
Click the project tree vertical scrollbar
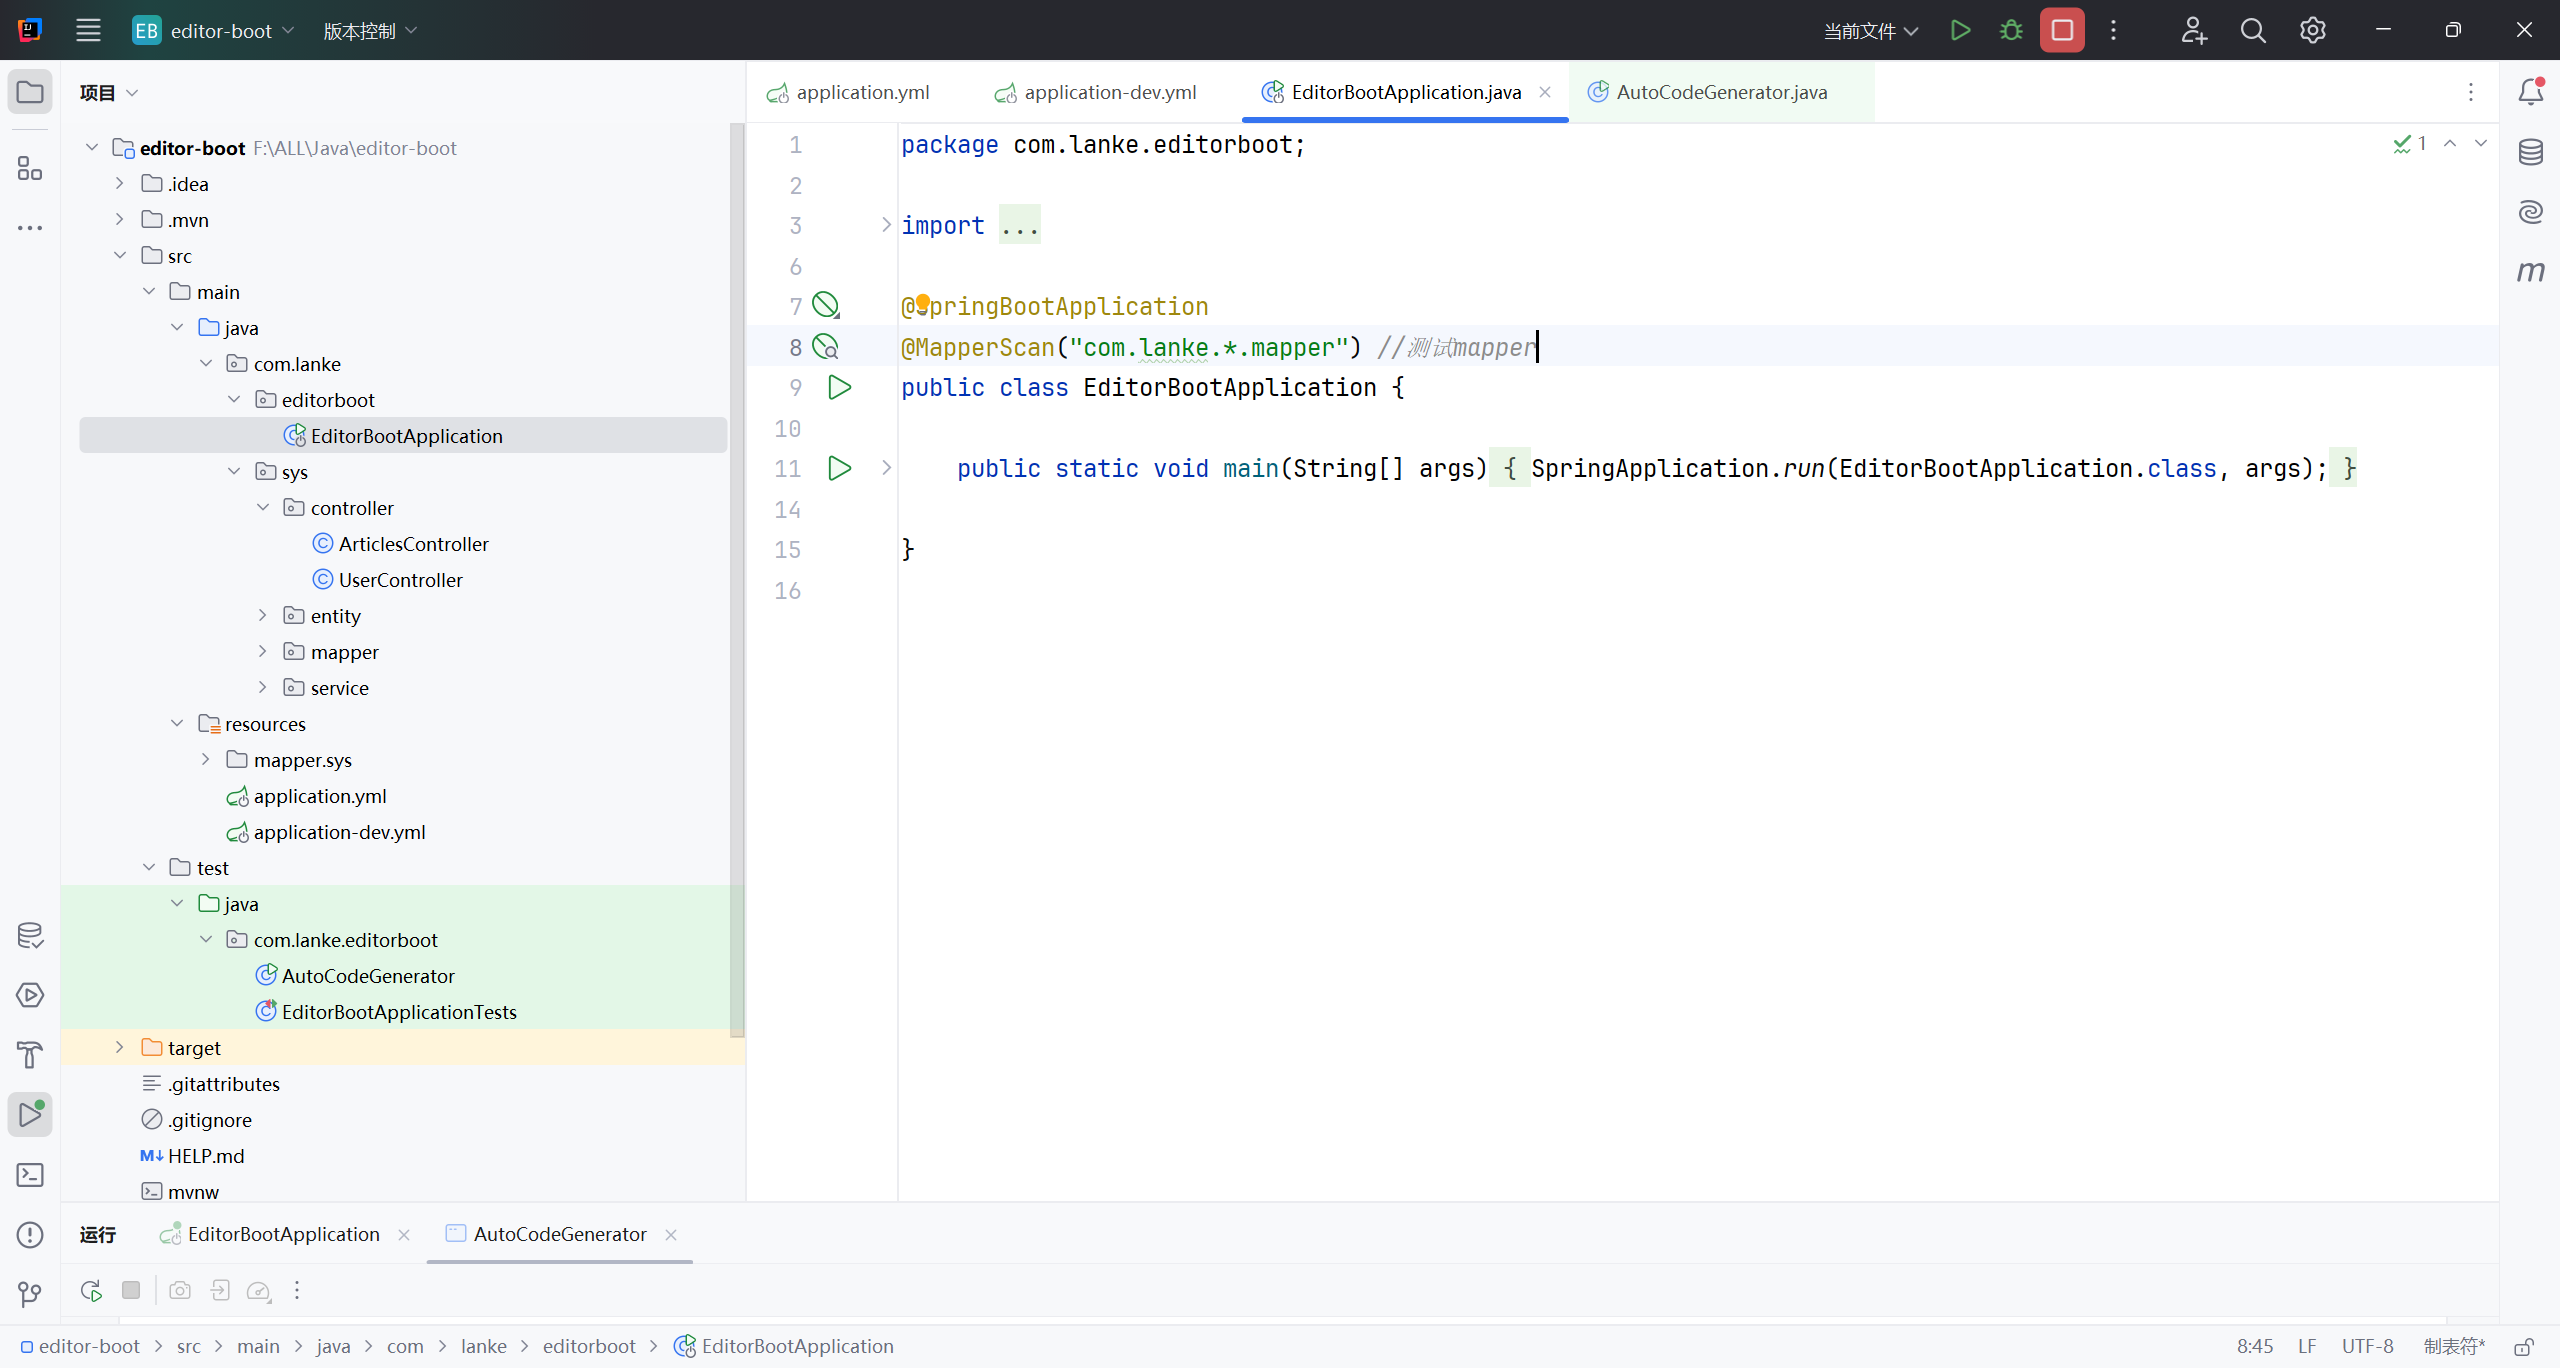tap(737, 580)
